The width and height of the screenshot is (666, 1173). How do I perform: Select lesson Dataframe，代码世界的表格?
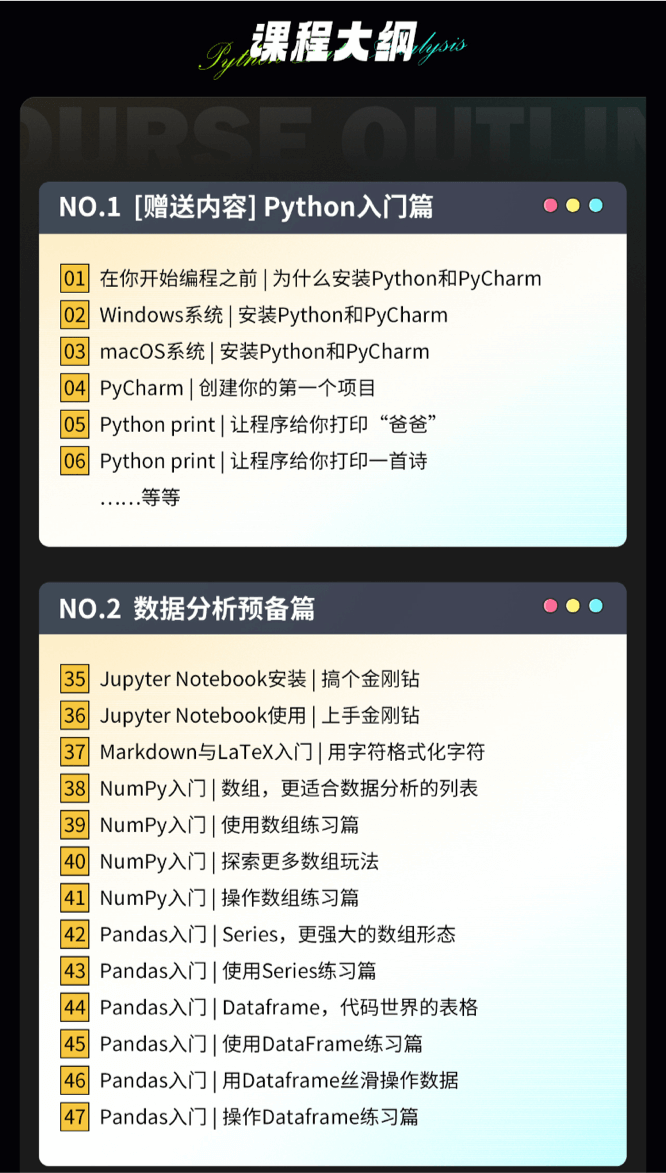coord(289,1008)
